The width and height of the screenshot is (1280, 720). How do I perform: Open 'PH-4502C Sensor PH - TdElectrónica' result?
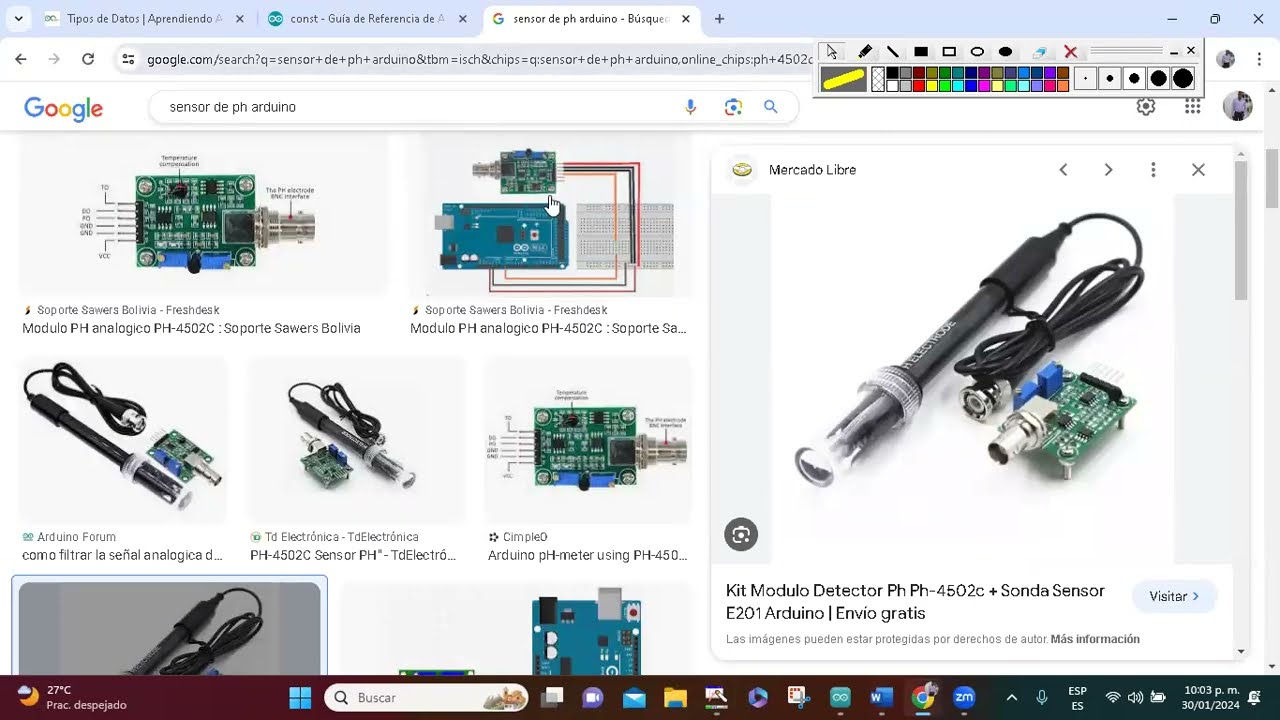click(353, 555)
